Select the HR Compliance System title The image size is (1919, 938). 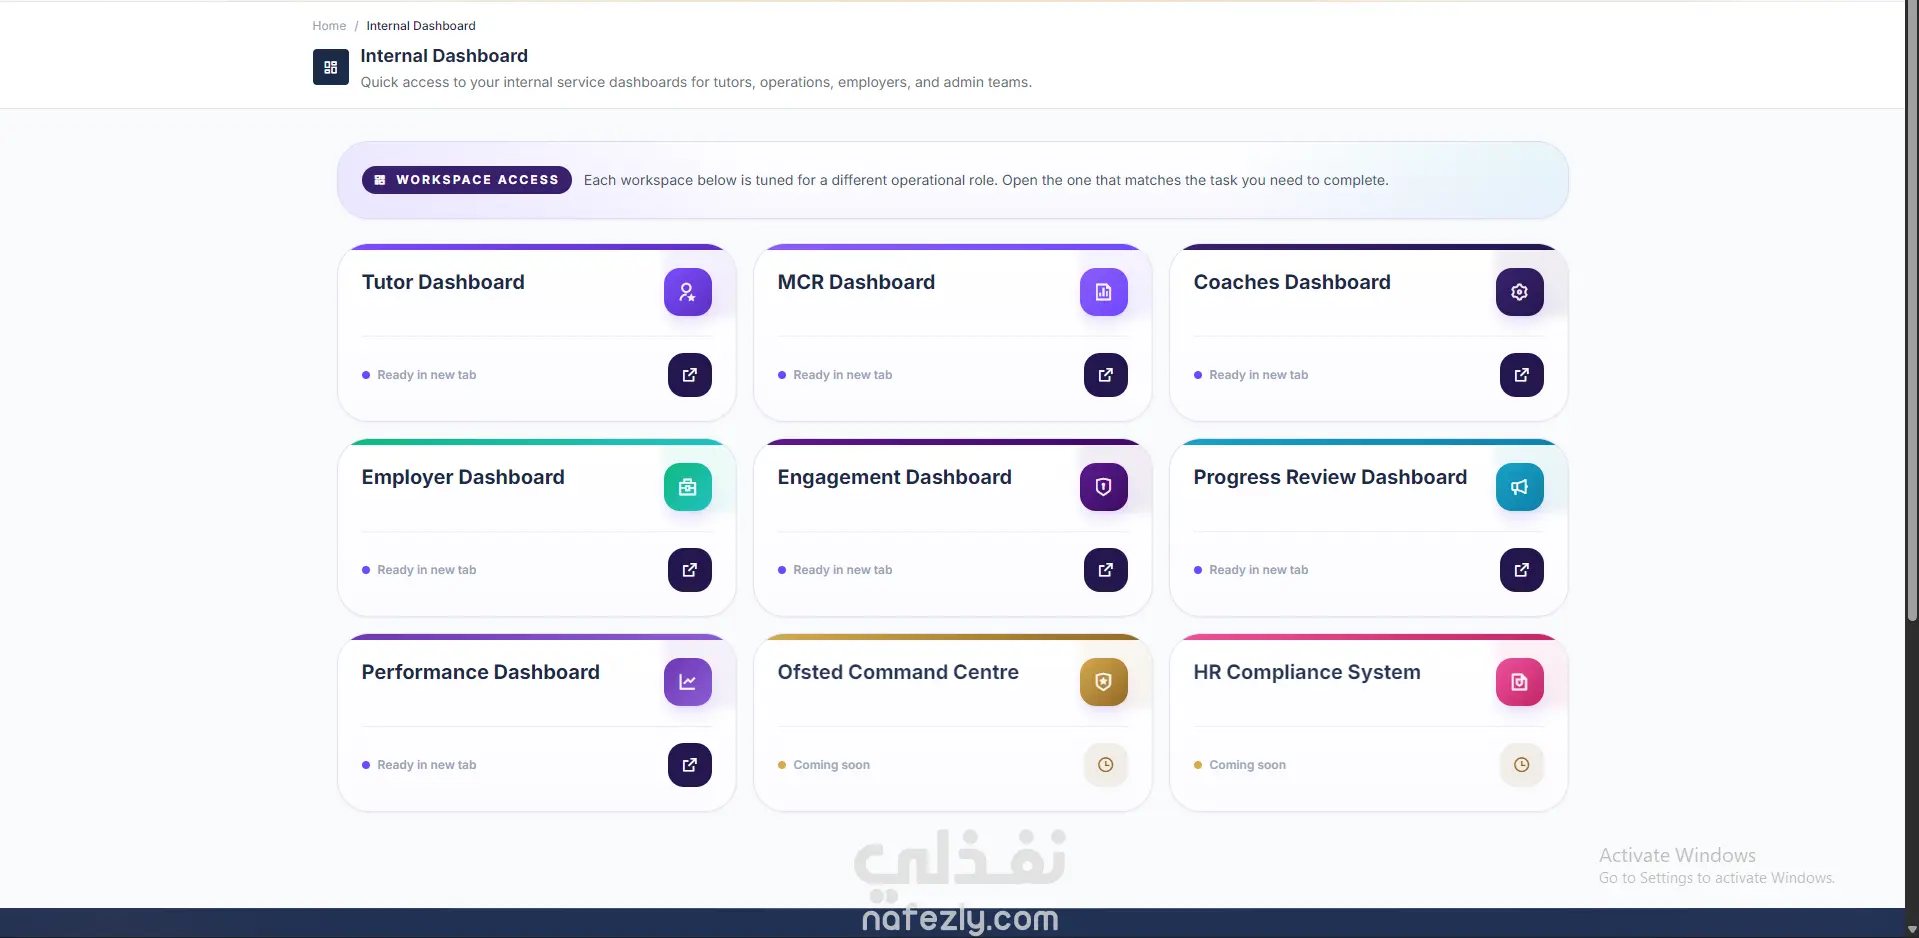1307,672
